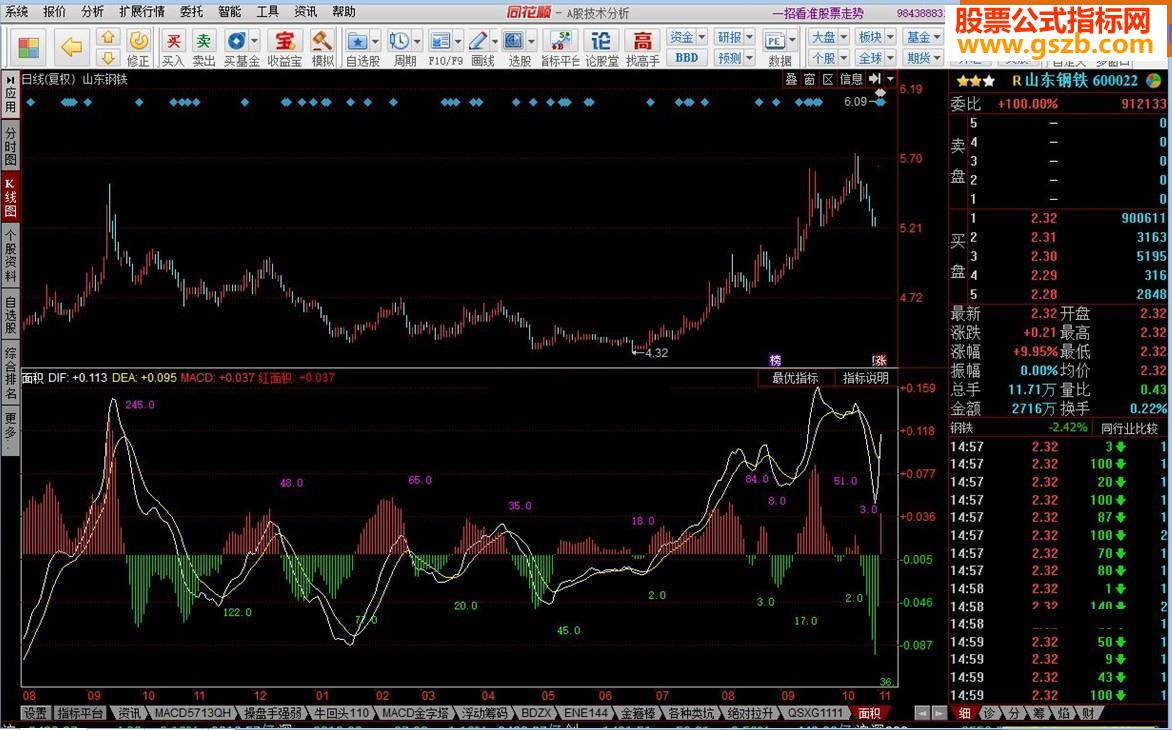Expand the 自选股 dropdown arrow
Screen dimensions: 1172x730
click(375, 41)
